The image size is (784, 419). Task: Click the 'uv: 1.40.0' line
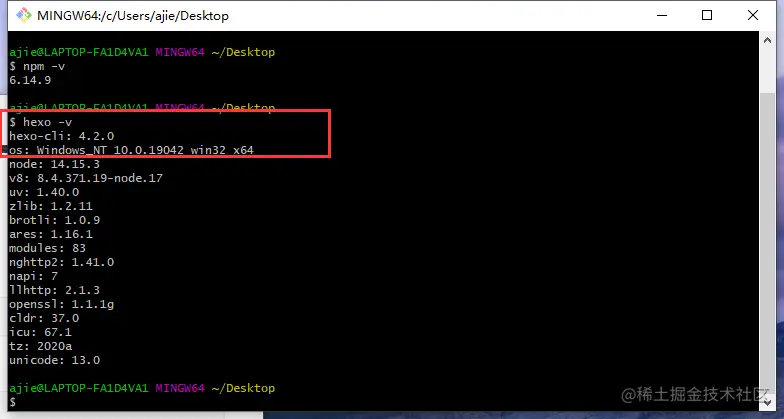44,192
